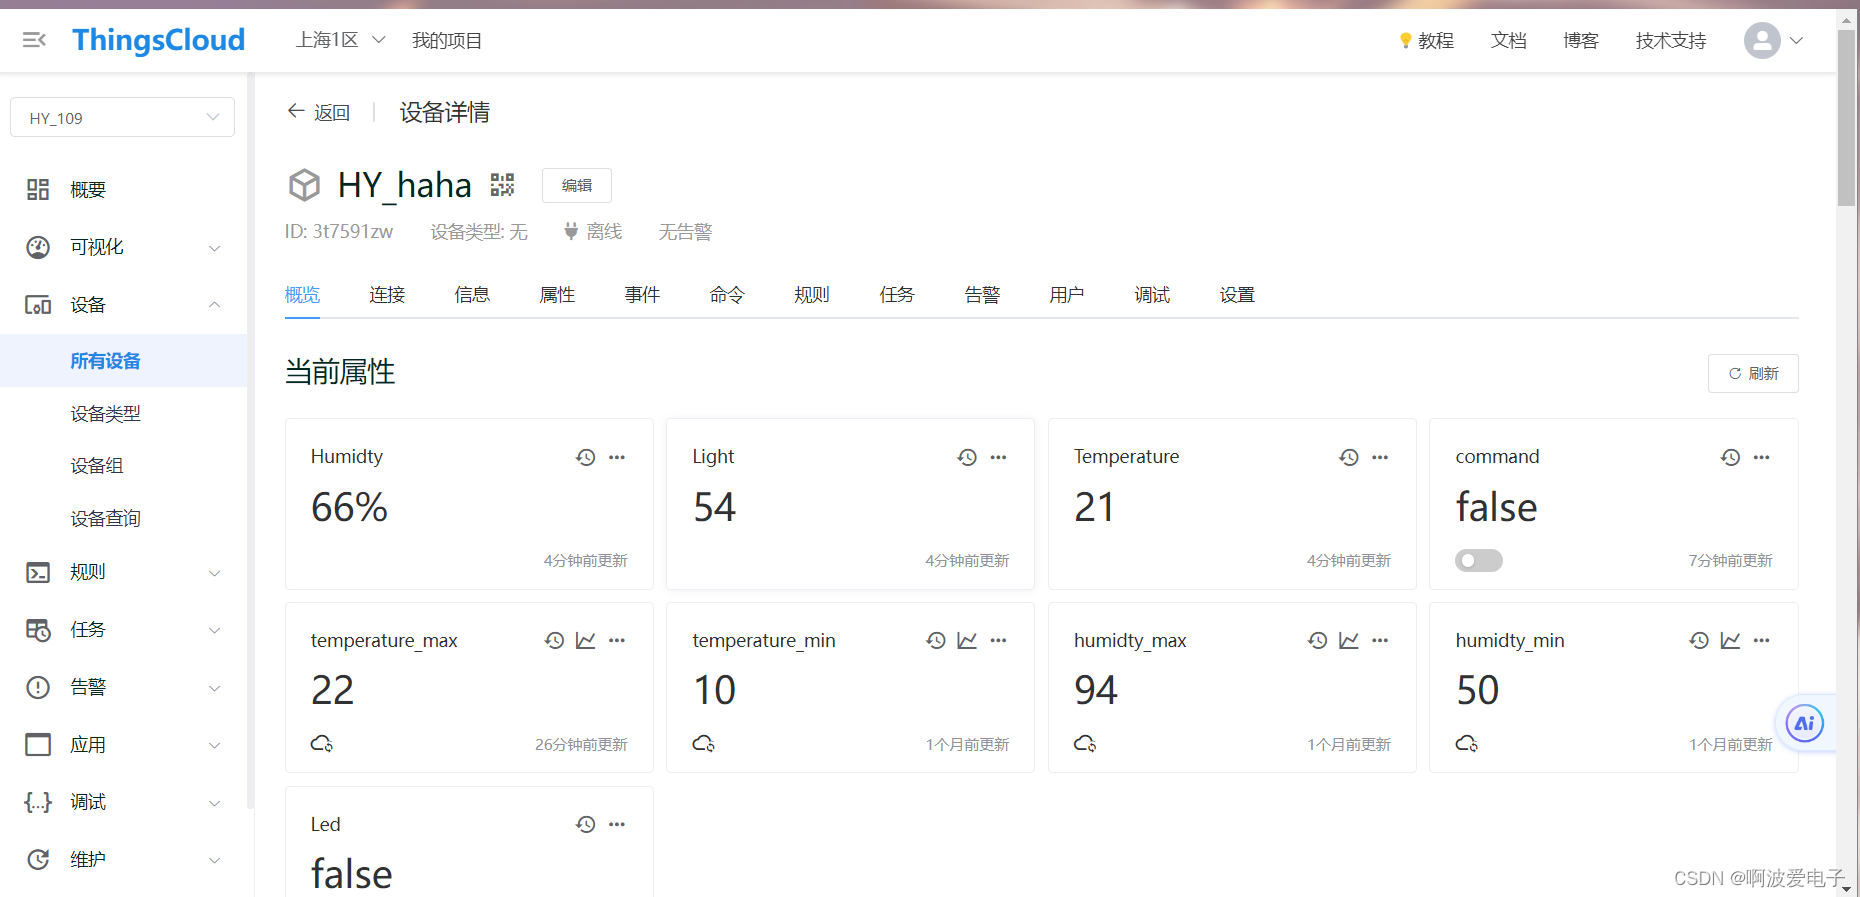
Task: Click the 刷新 refresh button
Action: pos(1753,373)
